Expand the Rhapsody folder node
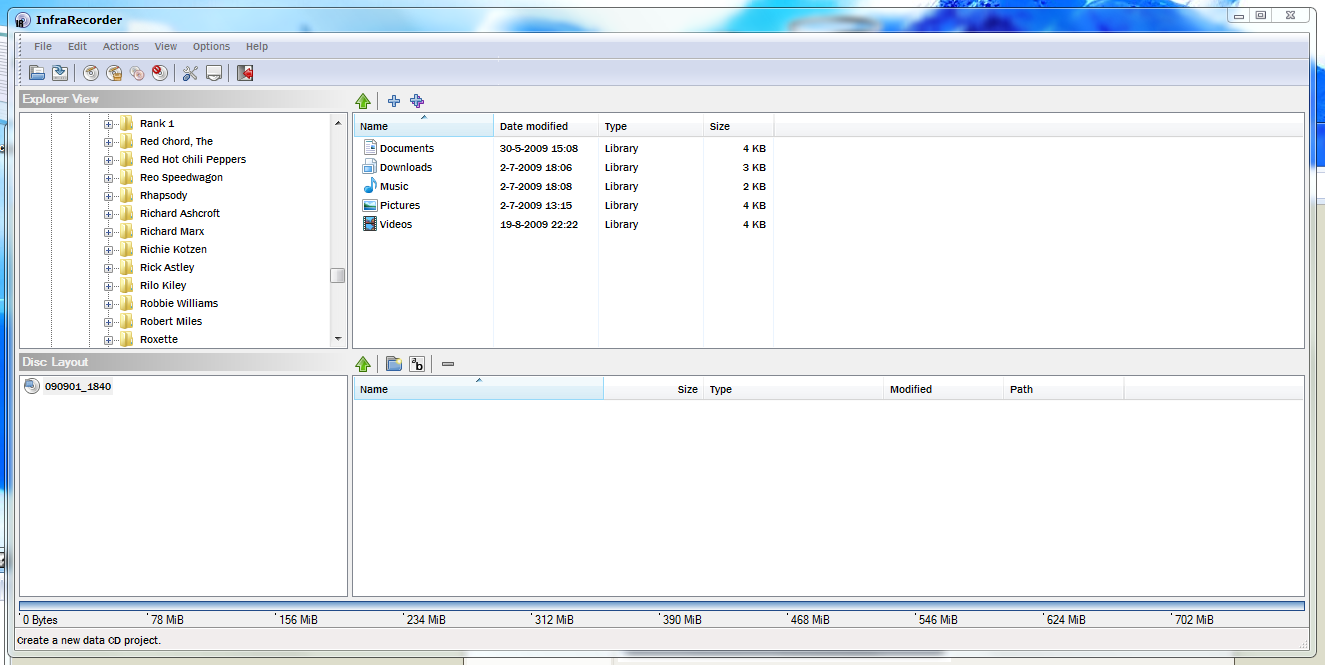 [109, 196]
